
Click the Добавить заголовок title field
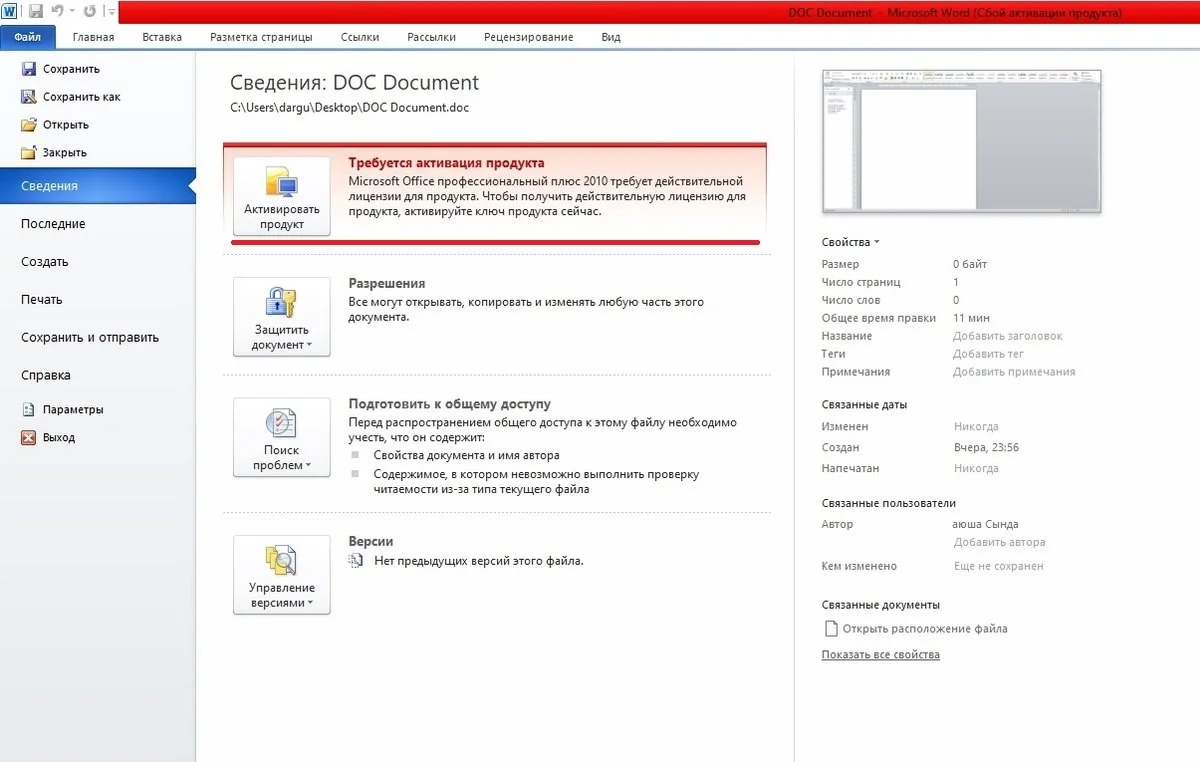(x=1007, y=336)
